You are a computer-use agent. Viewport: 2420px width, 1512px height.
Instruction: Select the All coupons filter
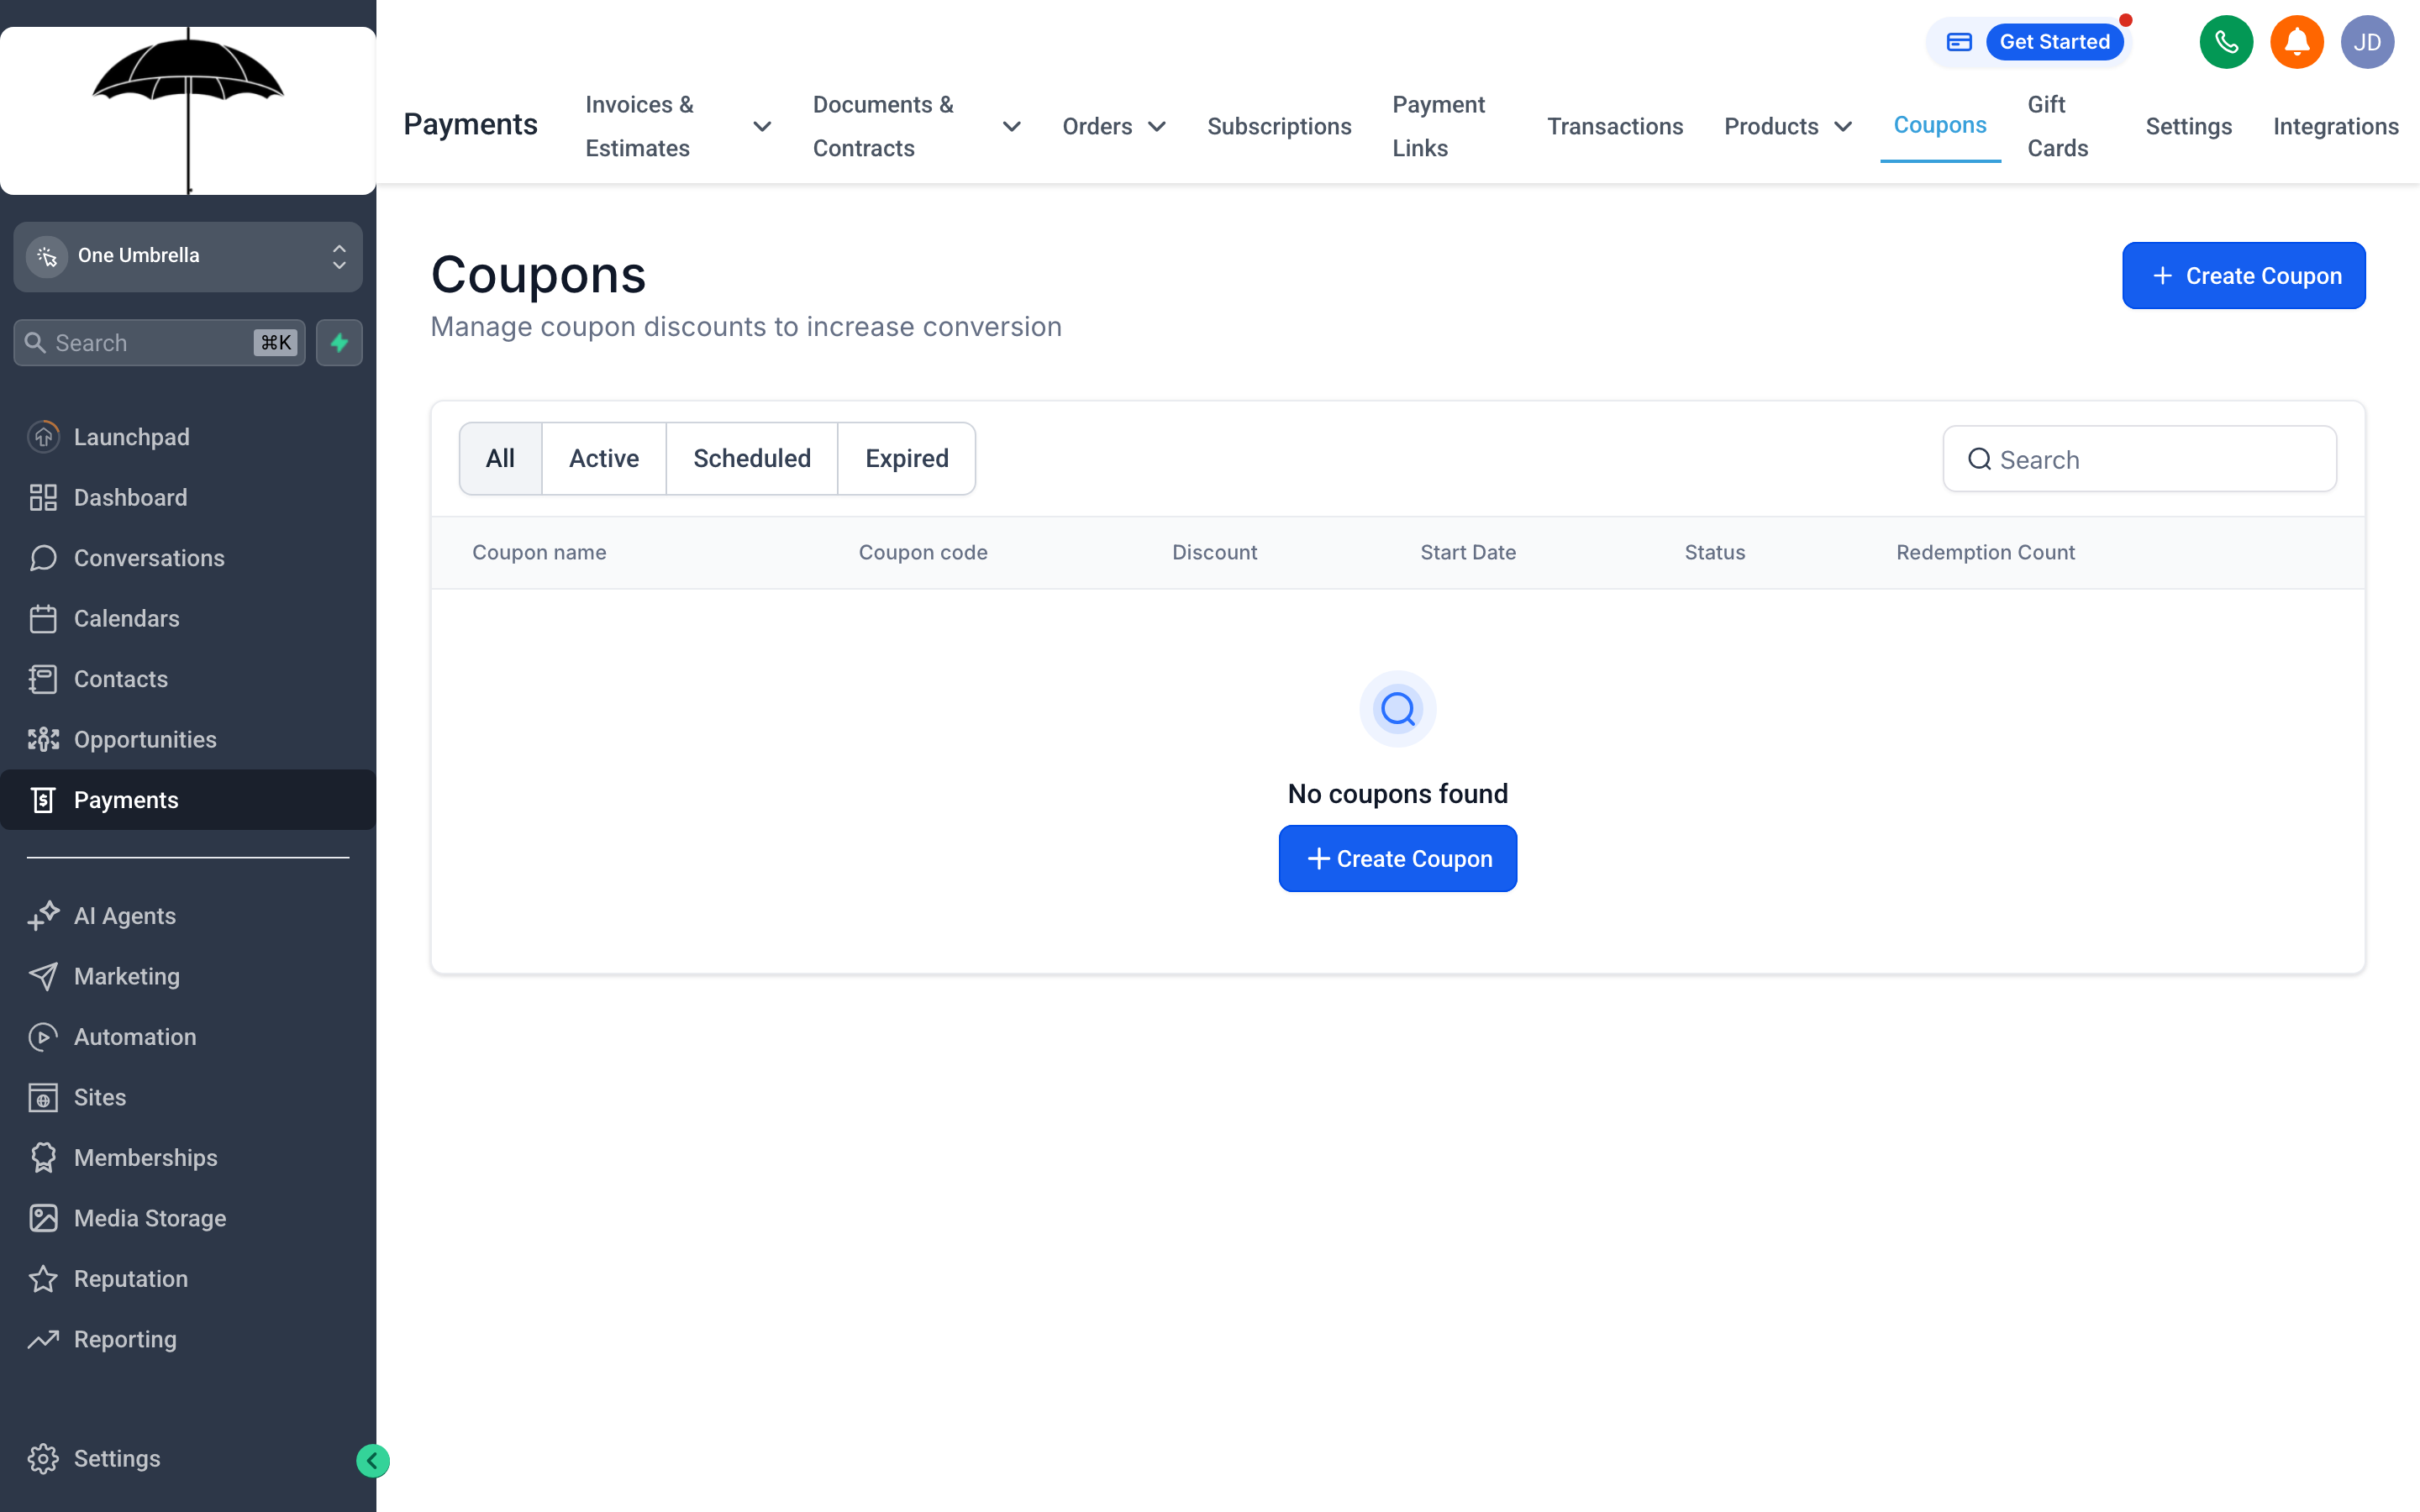tap(500, 458)
